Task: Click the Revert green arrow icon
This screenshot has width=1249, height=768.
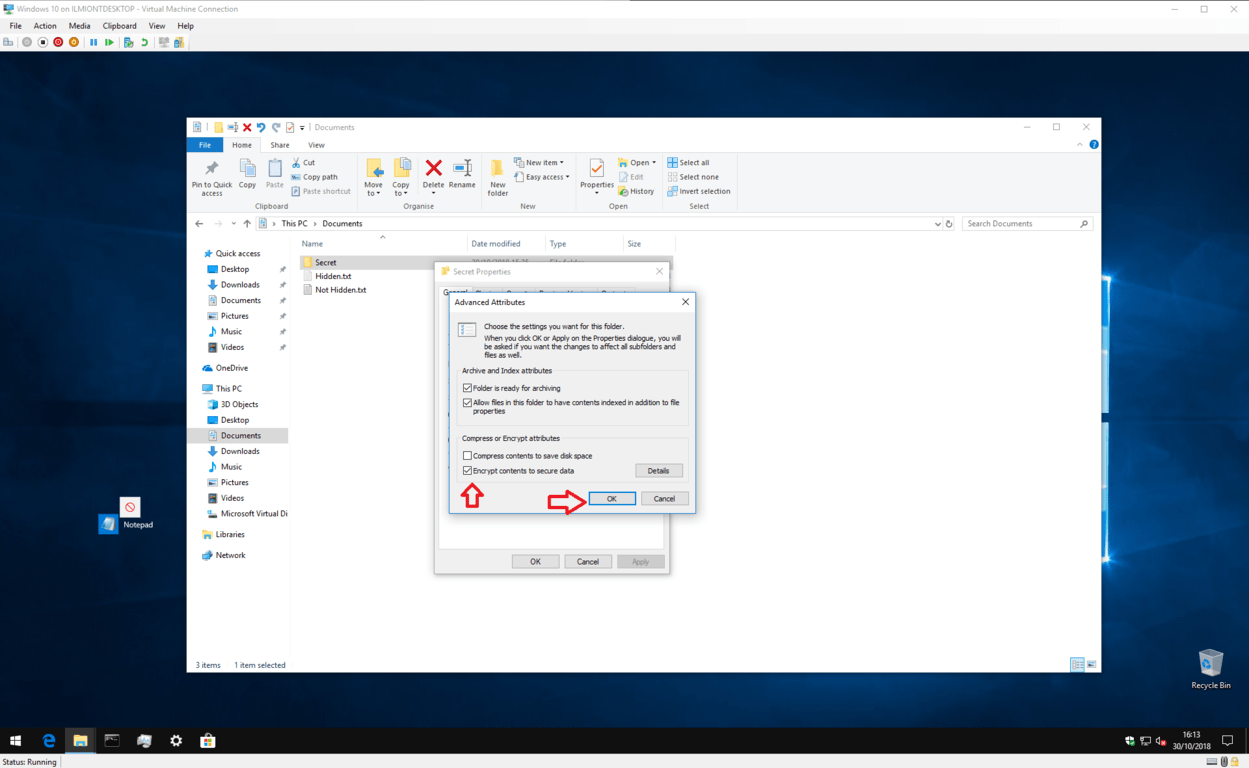Action: (144, 43)
